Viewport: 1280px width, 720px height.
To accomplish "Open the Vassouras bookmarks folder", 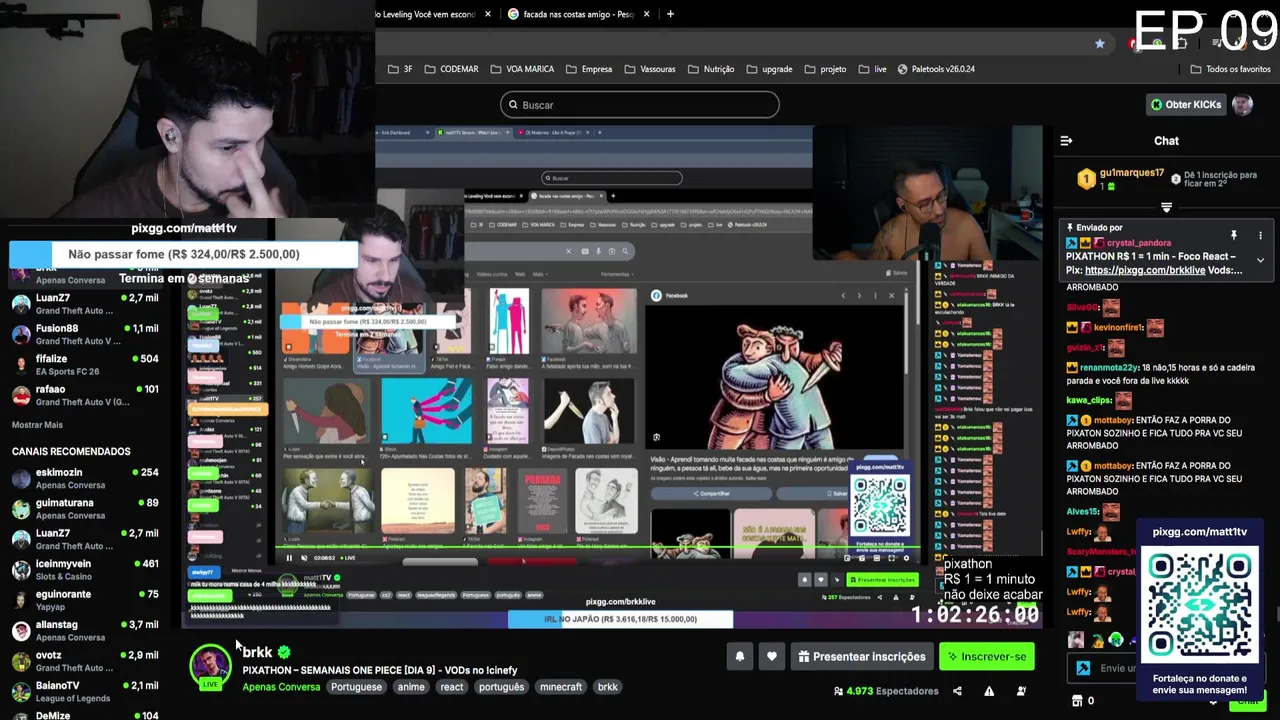I will click(x=650, y=69).
